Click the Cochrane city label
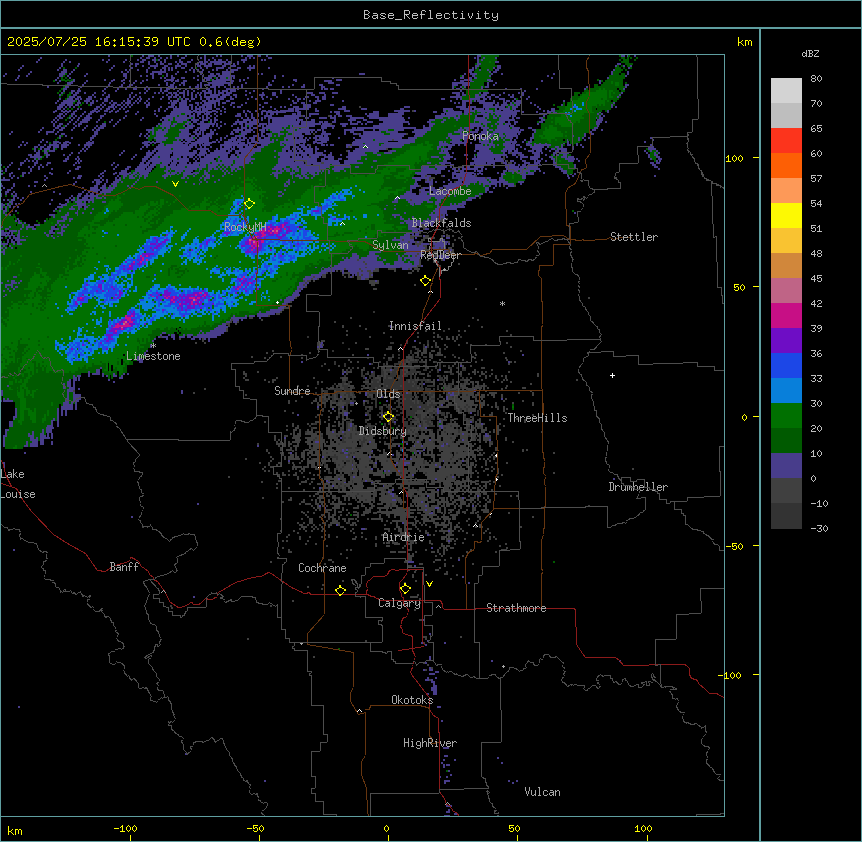The image size is (862, 842). [x=322, y=568]
